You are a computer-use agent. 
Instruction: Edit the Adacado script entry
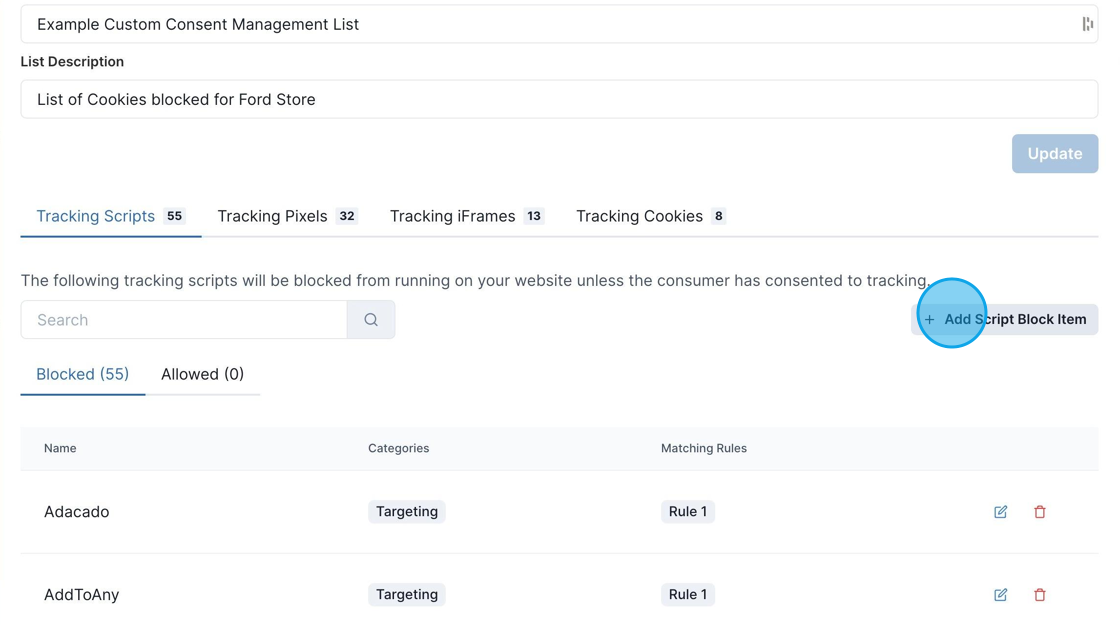coord(1001,511)
